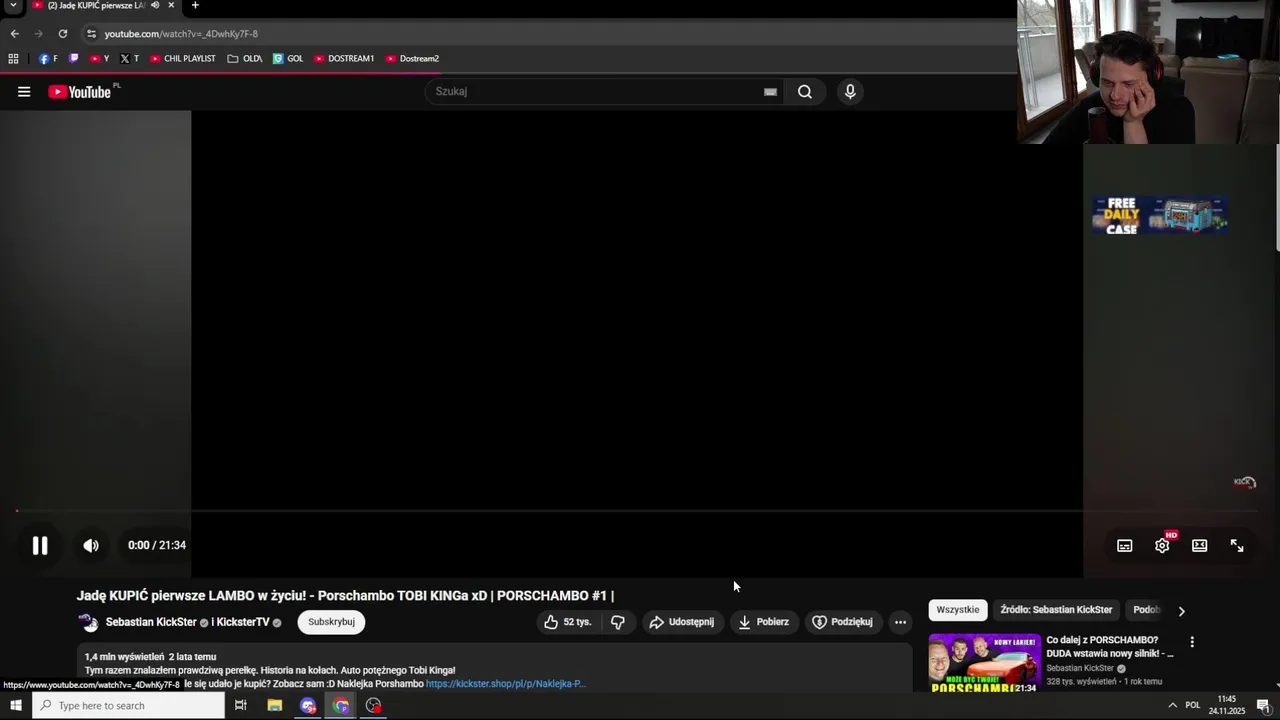Toggle subtitles on the video player

(1125, 545)
